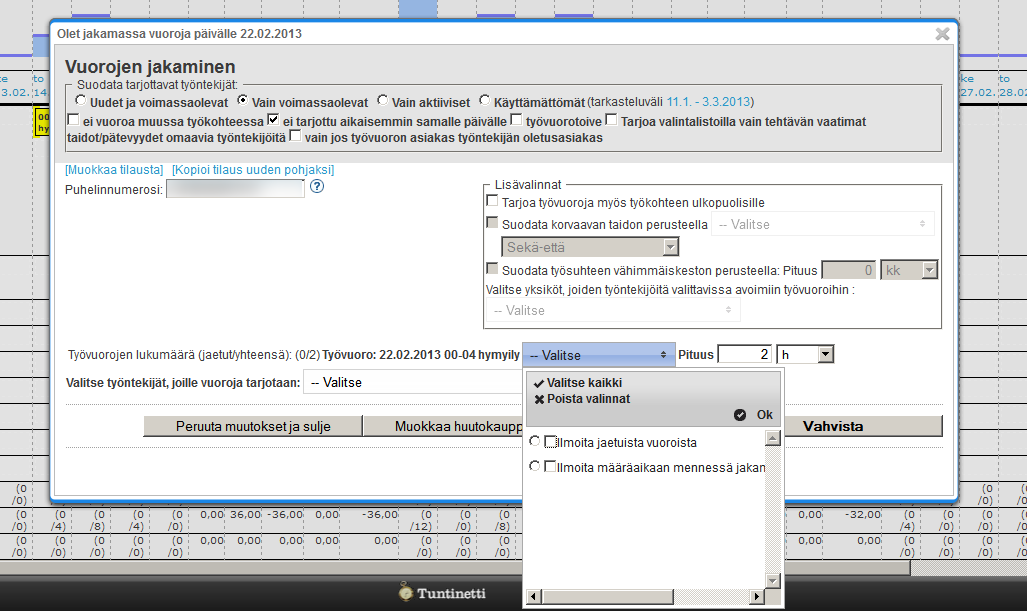Click the Peruuta muutokset ja sulje button
1027x611 pixels.
tap(252, 426)
